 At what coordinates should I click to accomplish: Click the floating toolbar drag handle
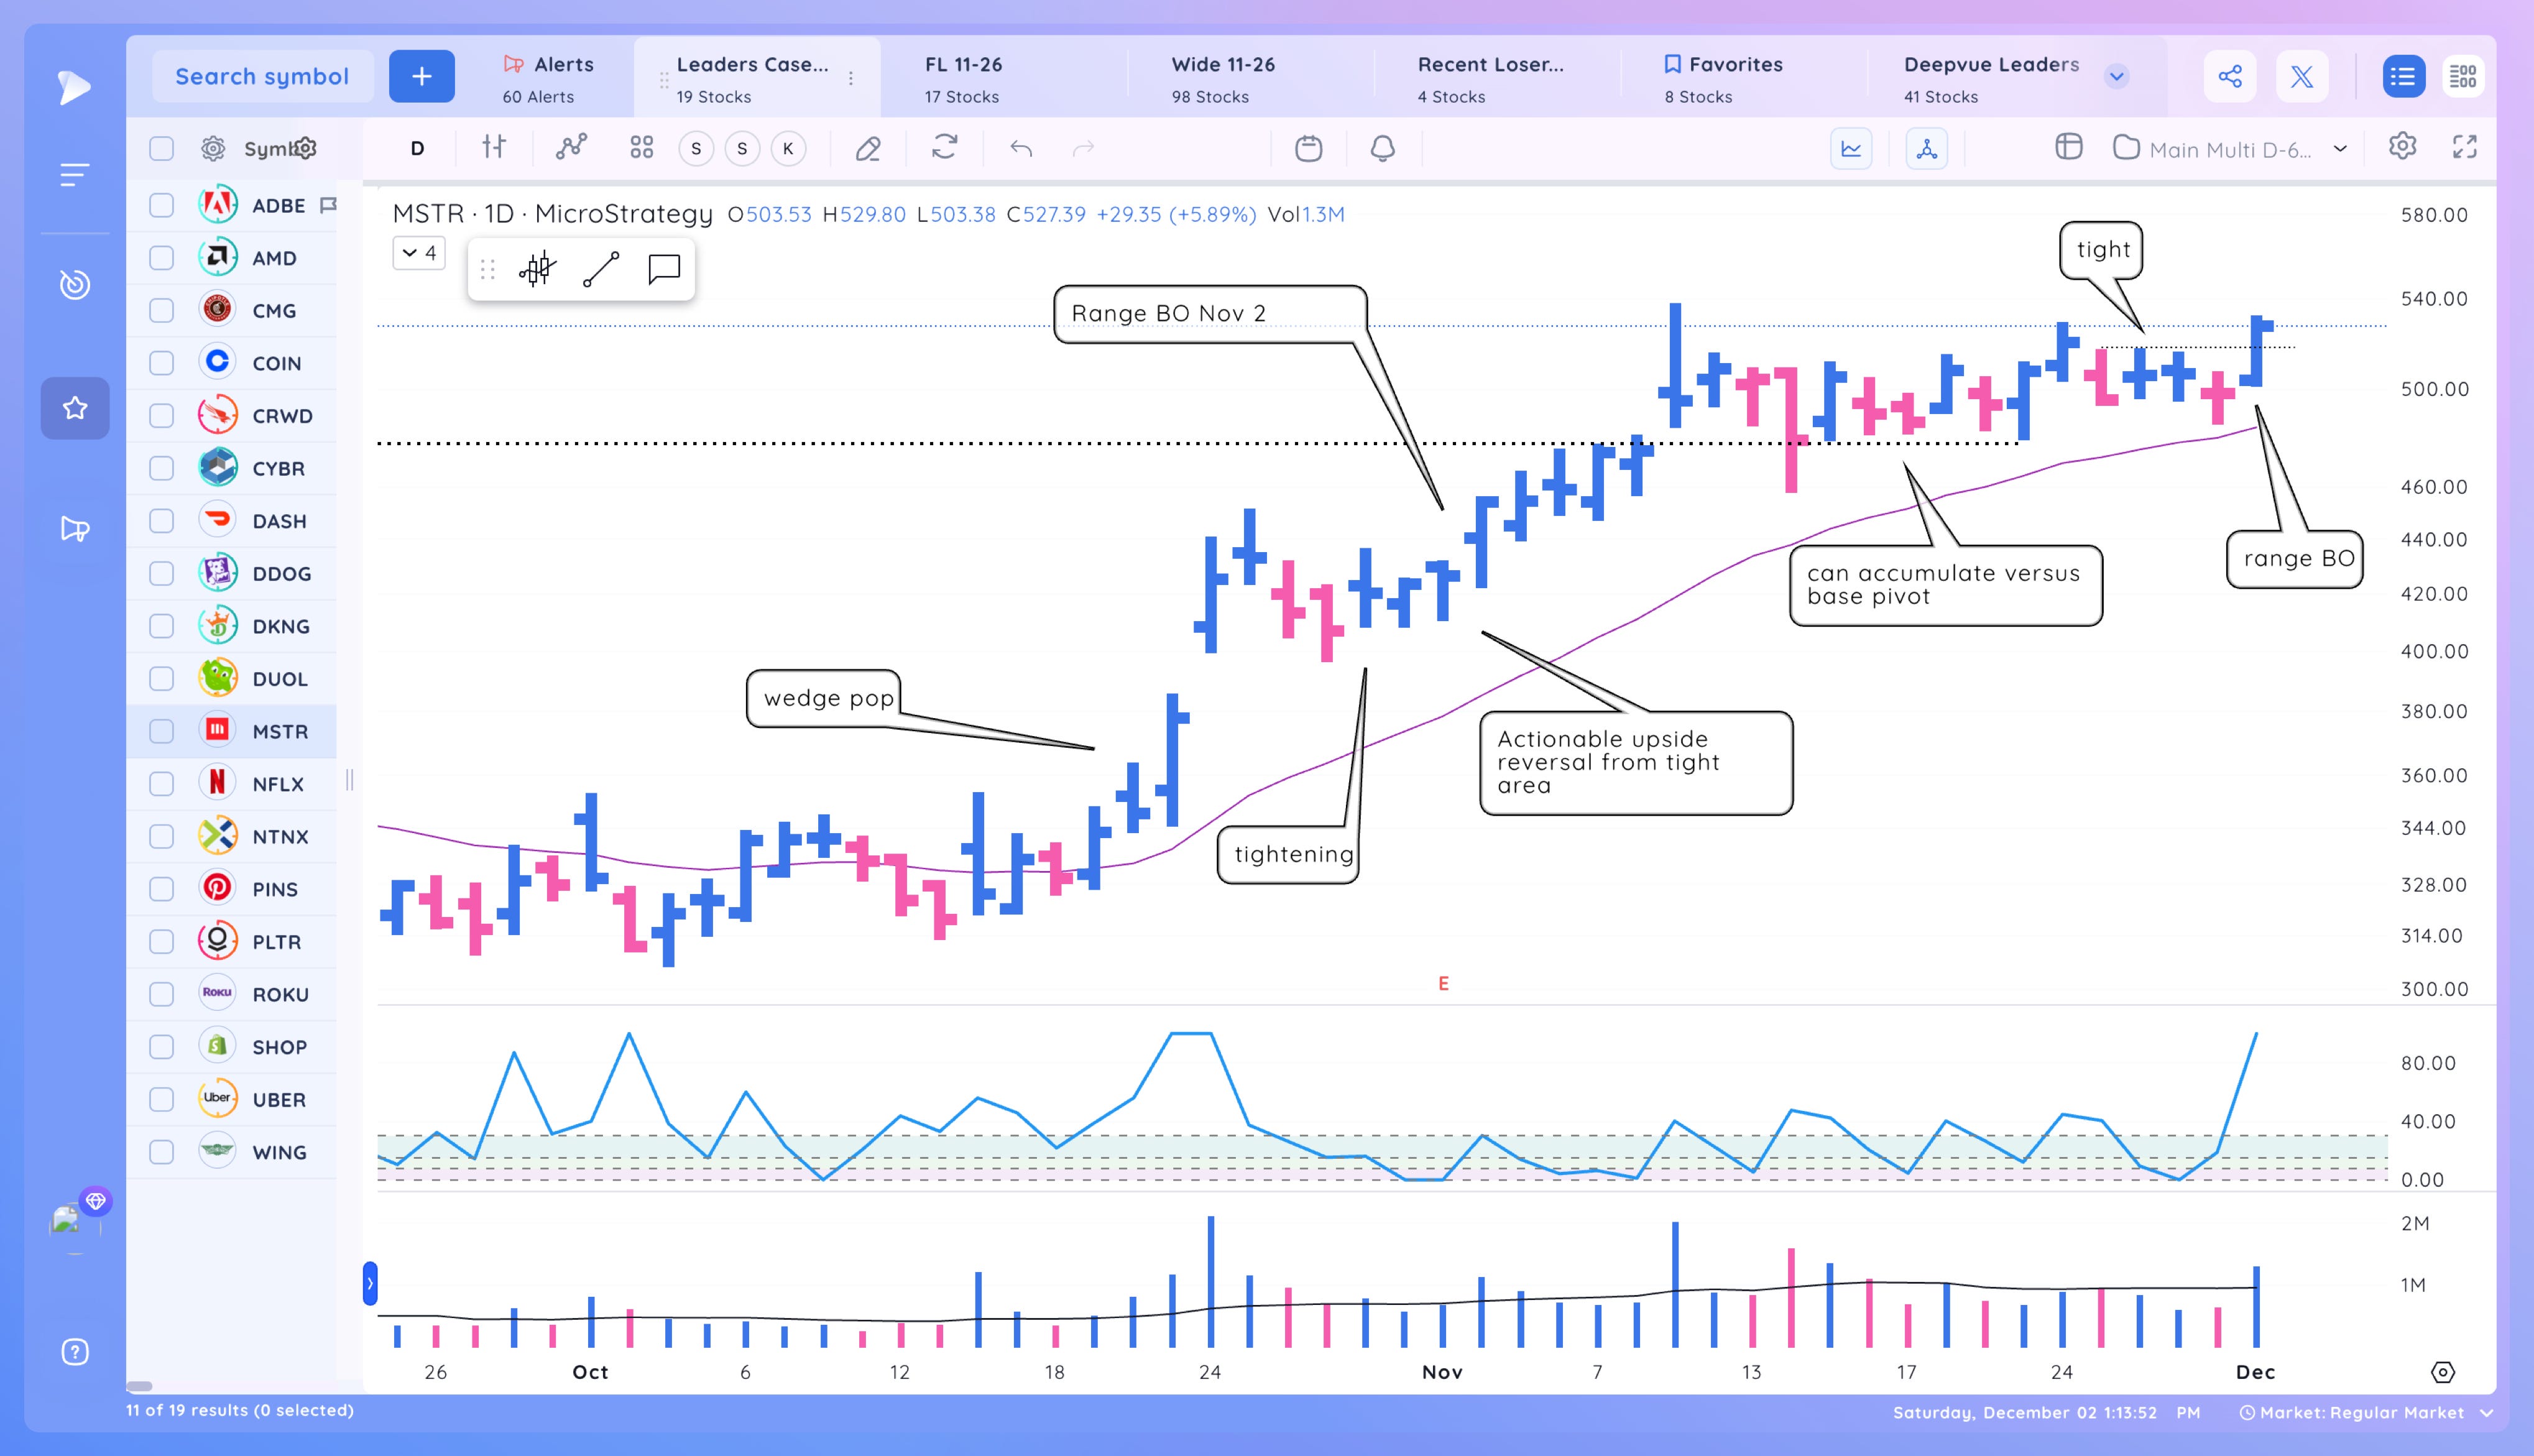point(487,269)
